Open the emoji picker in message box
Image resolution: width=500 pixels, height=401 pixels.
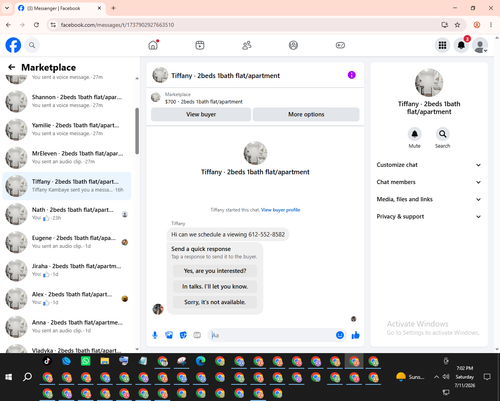coord(340,335)
